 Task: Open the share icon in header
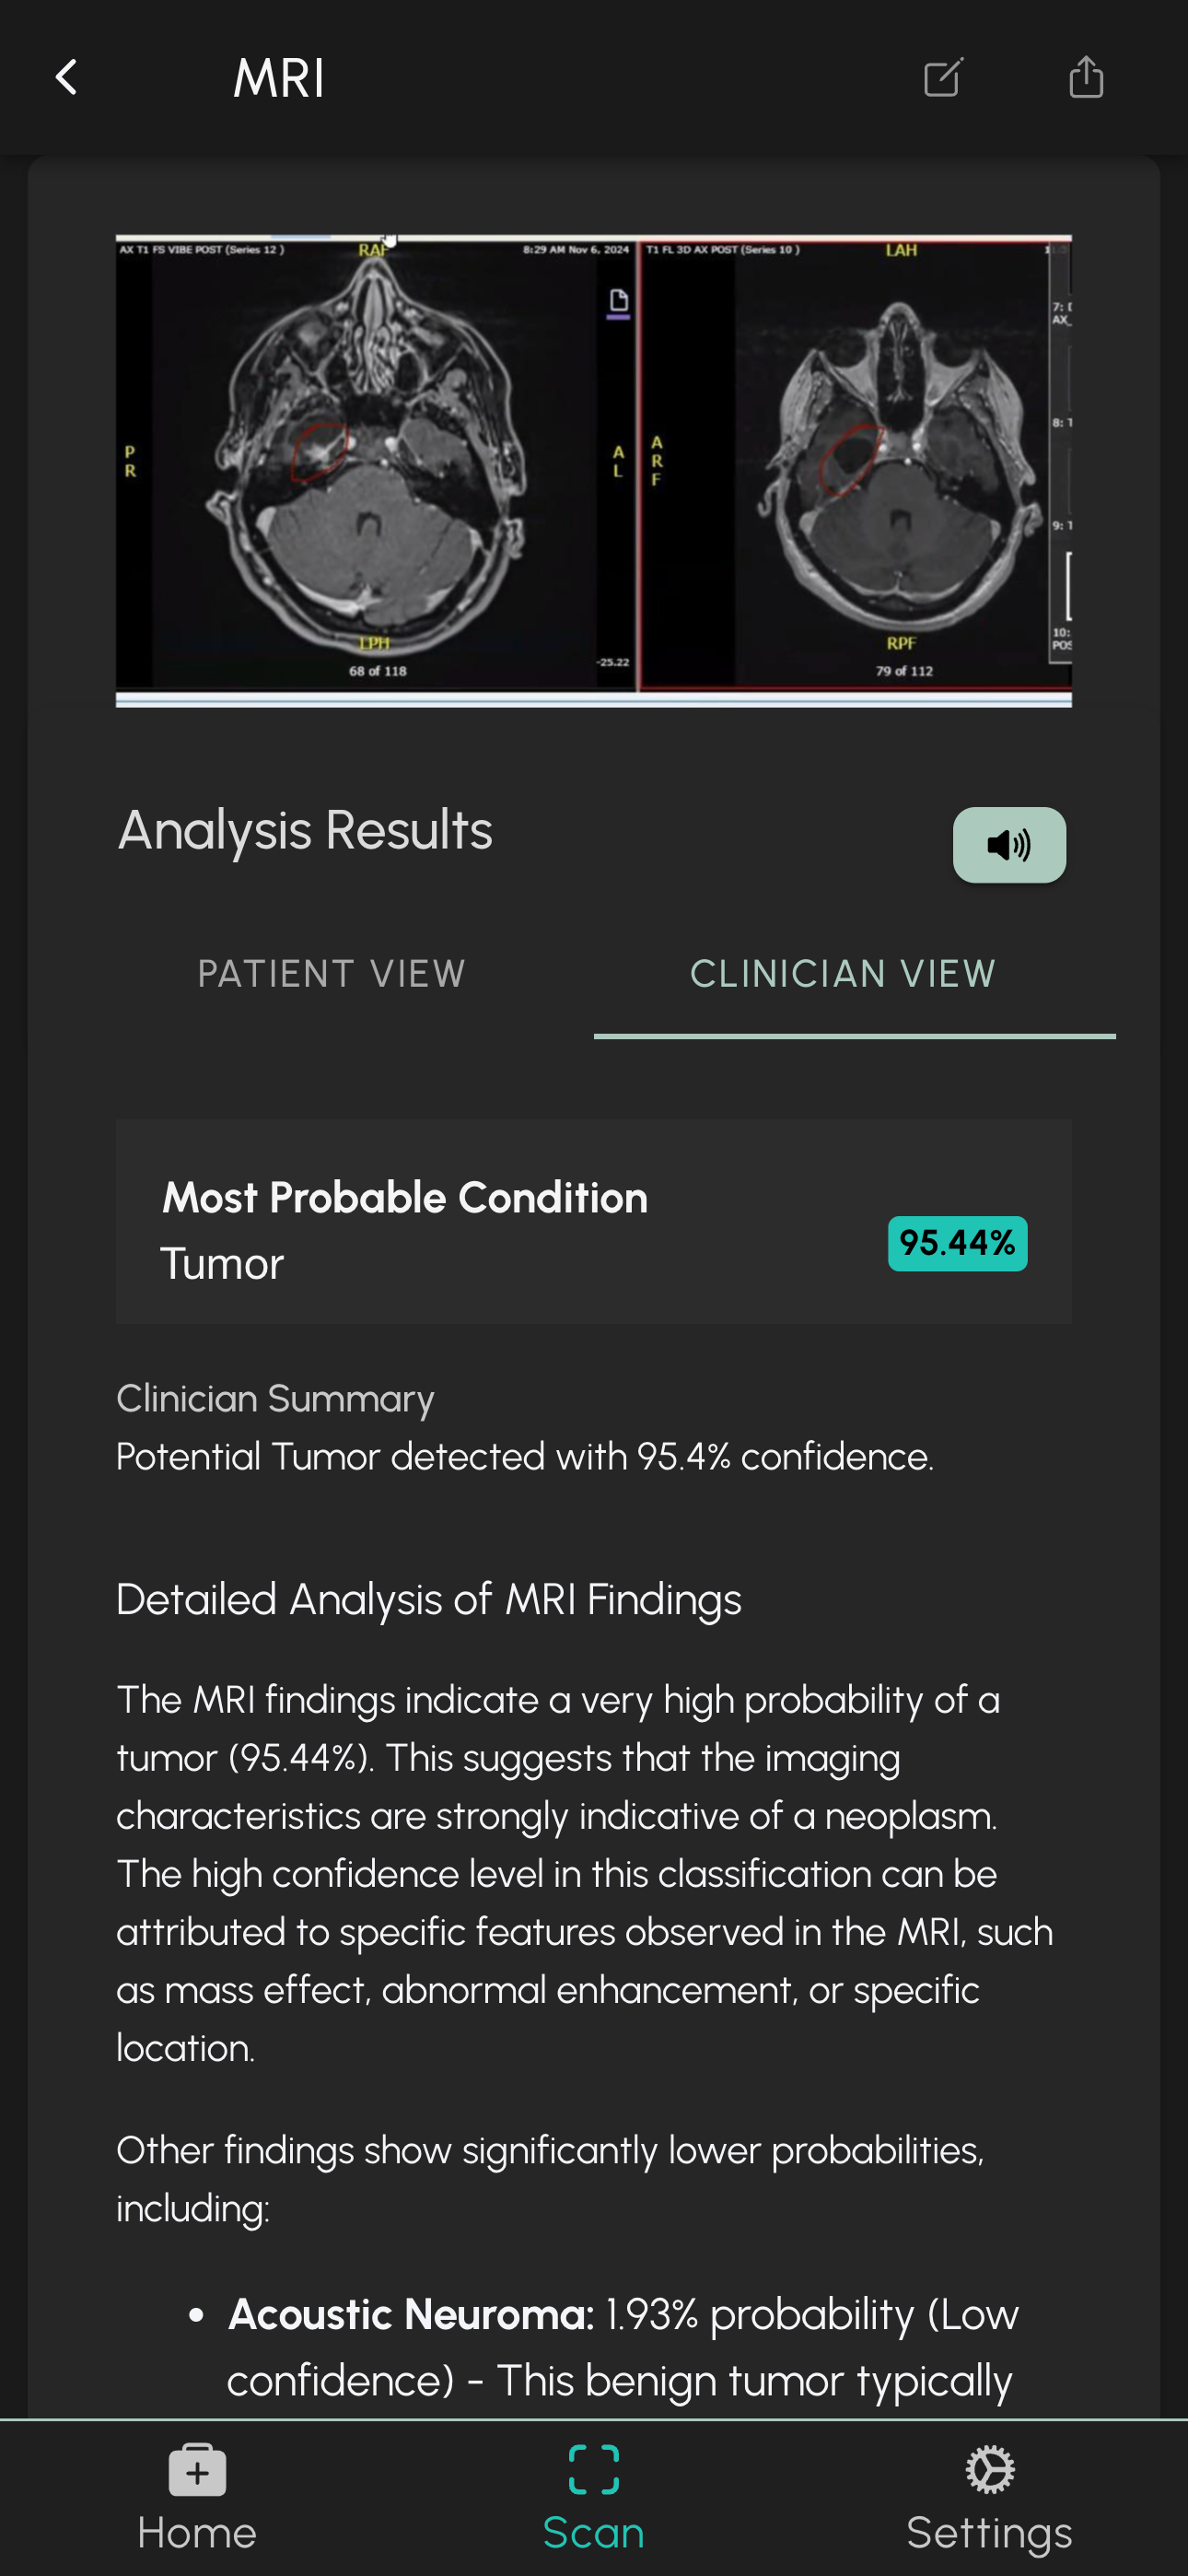click(1086, 77)
